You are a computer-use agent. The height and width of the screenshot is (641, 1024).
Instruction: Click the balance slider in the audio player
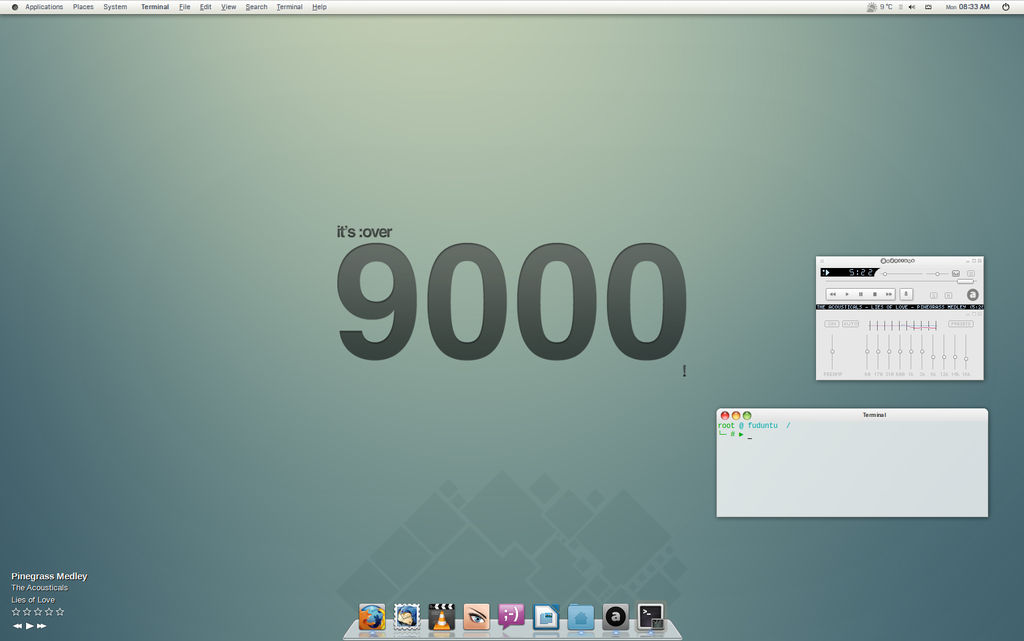937,274
